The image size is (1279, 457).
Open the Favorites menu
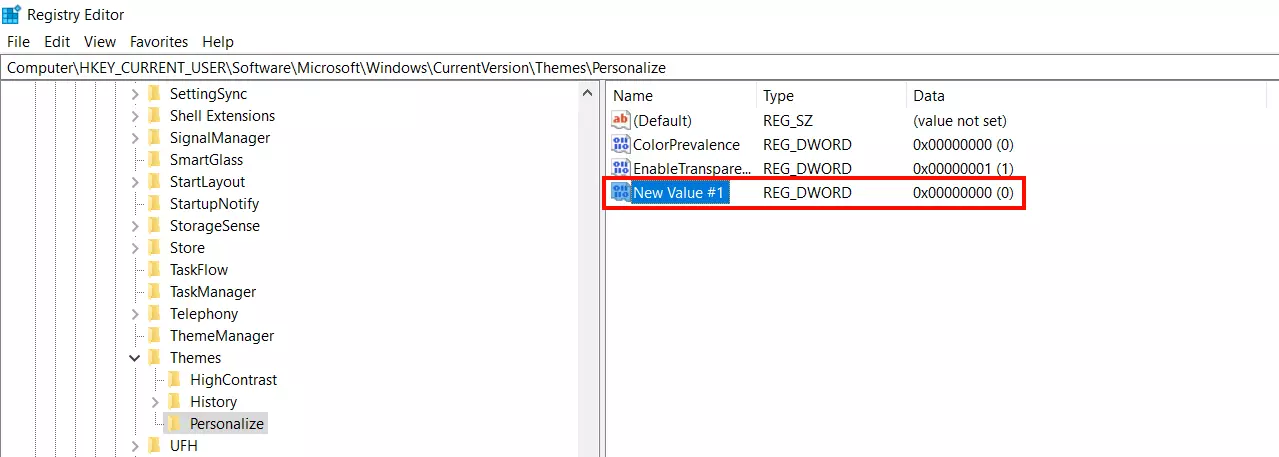coord(159,42)
